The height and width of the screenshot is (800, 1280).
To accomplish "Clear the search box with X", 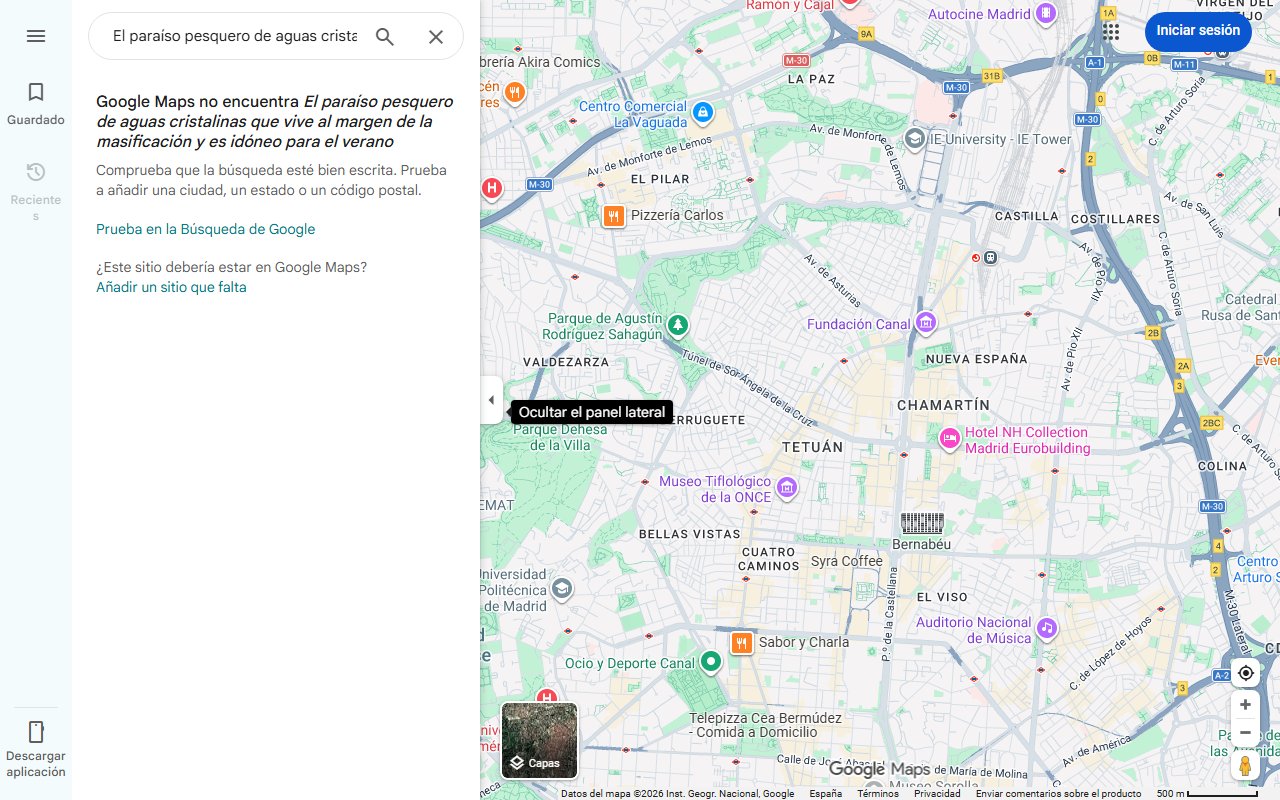I will (x=436, y=37).
